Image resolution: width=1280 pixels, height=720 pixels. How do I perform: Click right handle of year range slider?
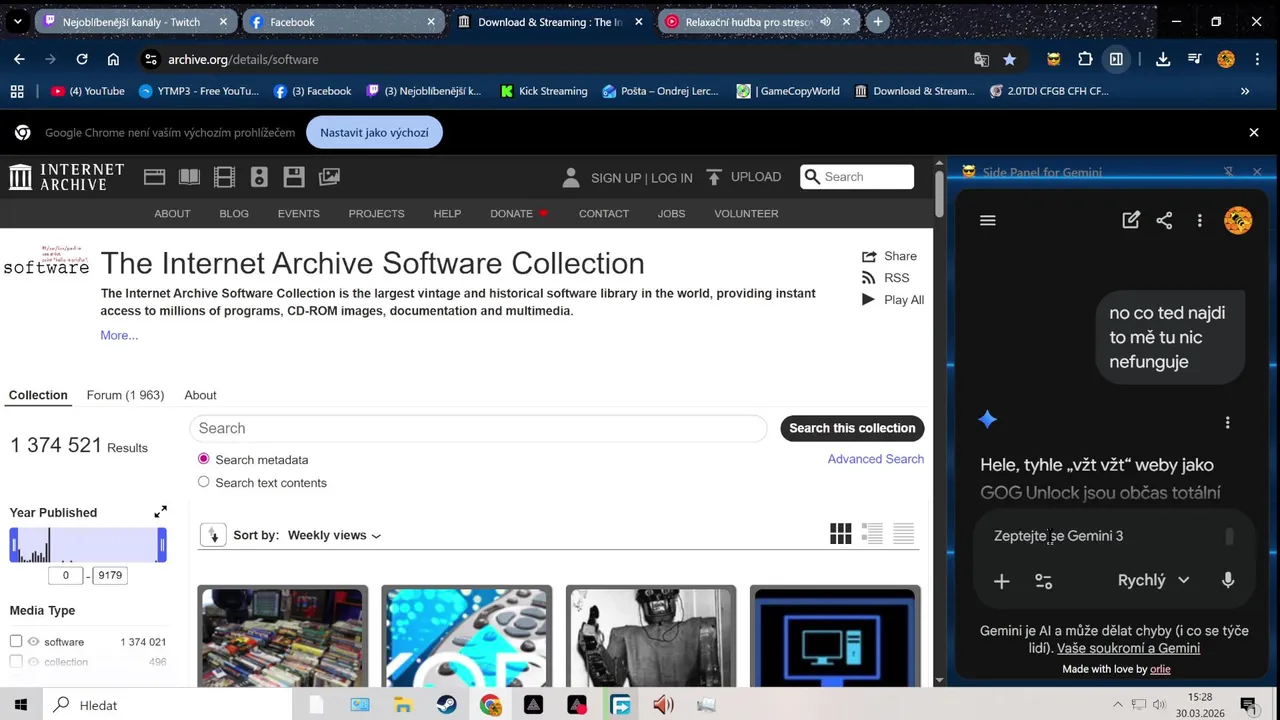(x=162, y=546)
